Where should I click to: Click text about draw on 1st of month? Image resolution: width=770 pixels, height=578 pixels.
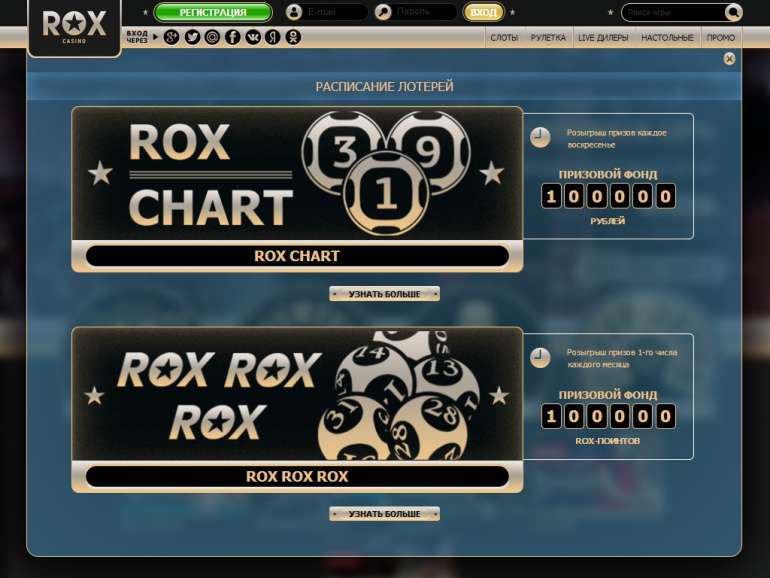pos(622,358)
